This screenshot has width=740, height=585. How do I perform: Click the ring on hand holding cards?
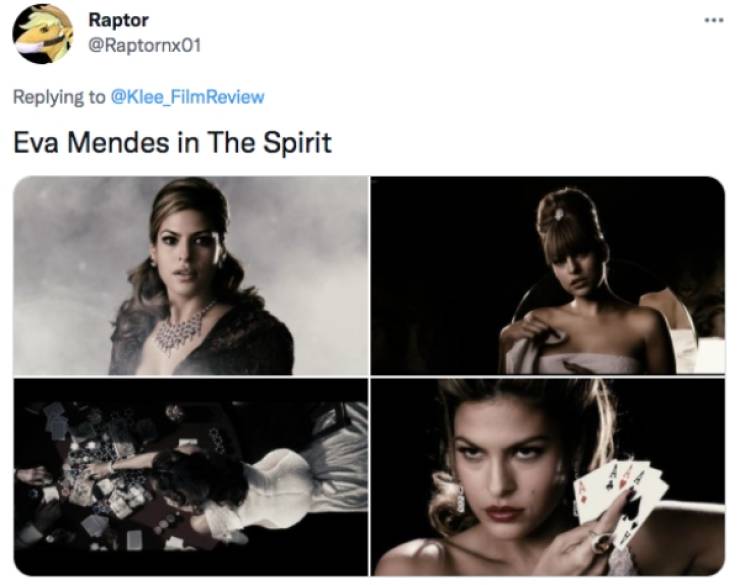pyautogui.click(x=603, y=543)
